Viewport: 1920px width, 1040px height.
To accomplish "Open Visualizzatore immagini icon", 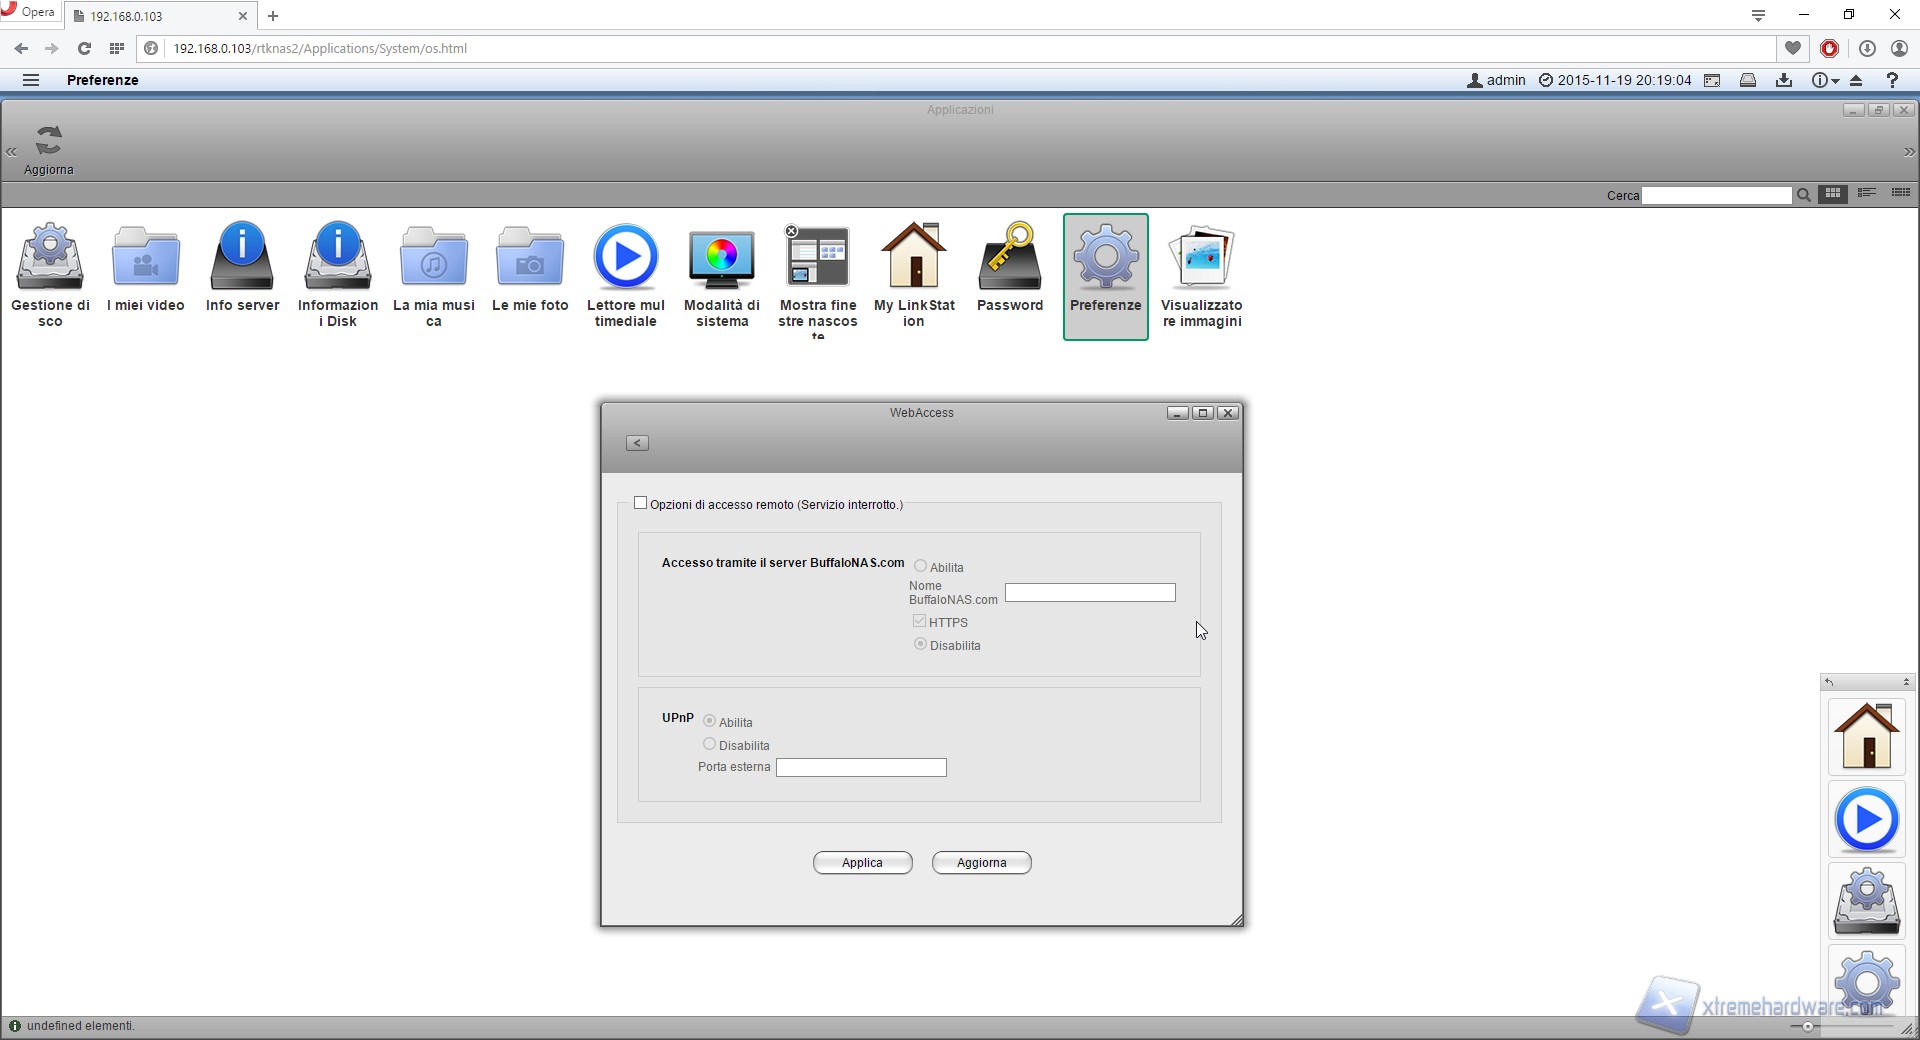I will pyautogui.click(x=1201, y=257).
